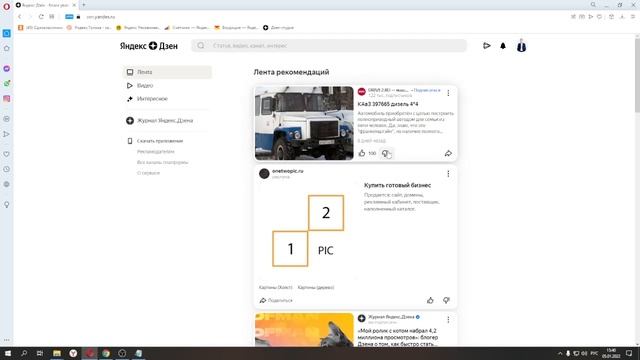Share the КАвЗ 397665 article
This screenshot has width=640, height=360.
click(448, 153)
